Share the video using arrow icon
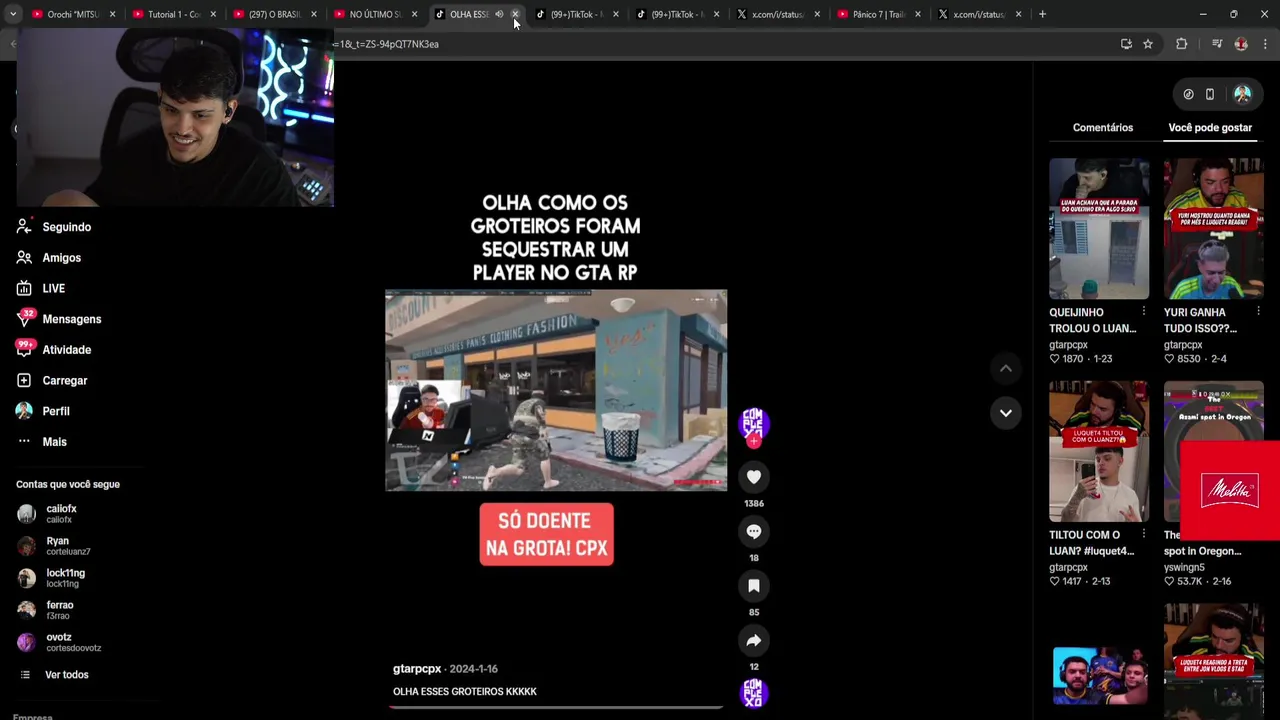 [754, 640]
